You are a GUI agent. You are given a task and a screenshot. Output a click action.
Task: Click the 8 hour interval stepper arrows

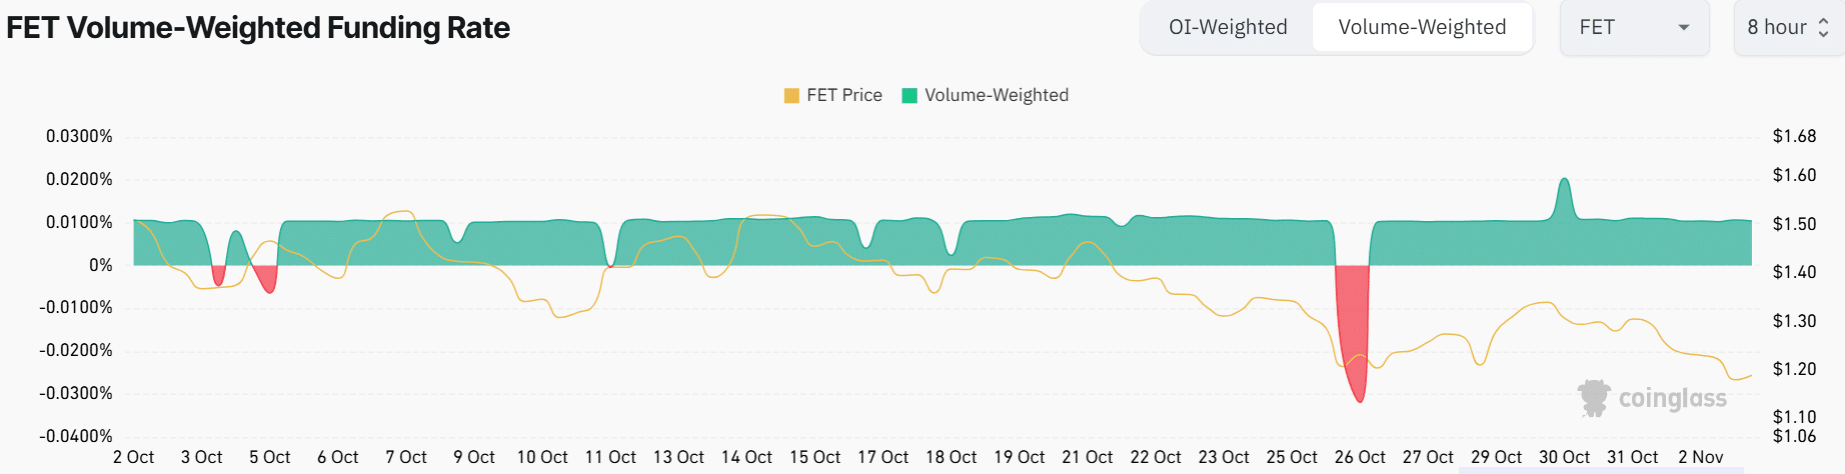click(x=1823, y=28)
